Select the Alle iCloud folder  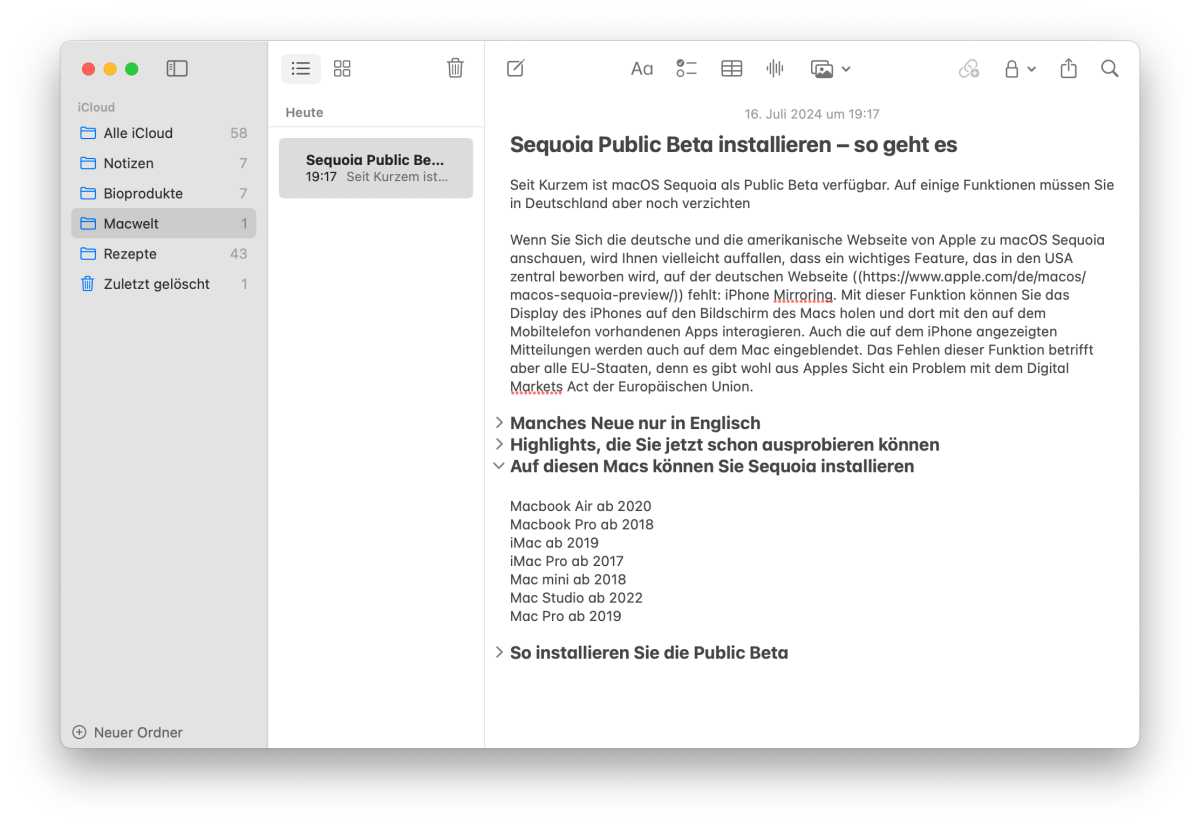pos(163,133)
